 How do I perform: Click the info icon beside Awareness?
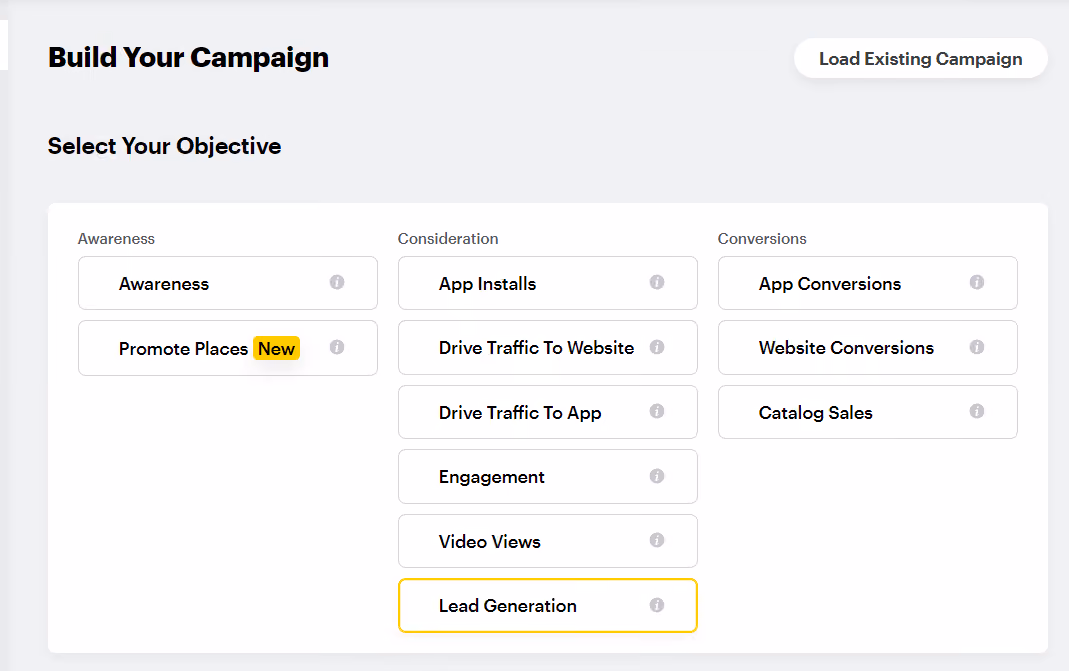(337, 282)
